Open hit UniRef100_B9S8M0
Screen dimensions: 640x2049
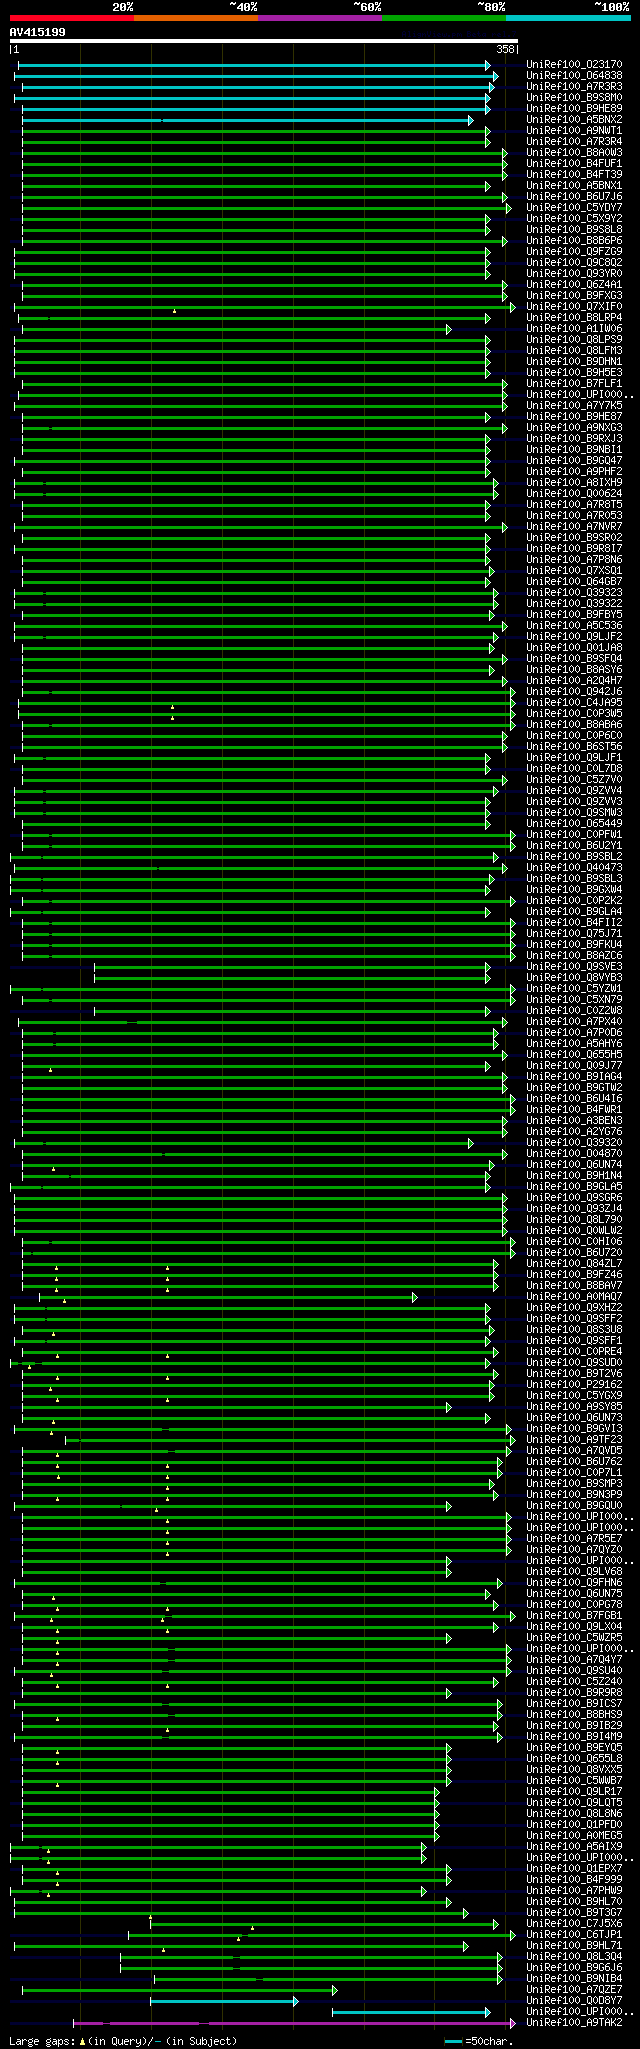[574, 98]
